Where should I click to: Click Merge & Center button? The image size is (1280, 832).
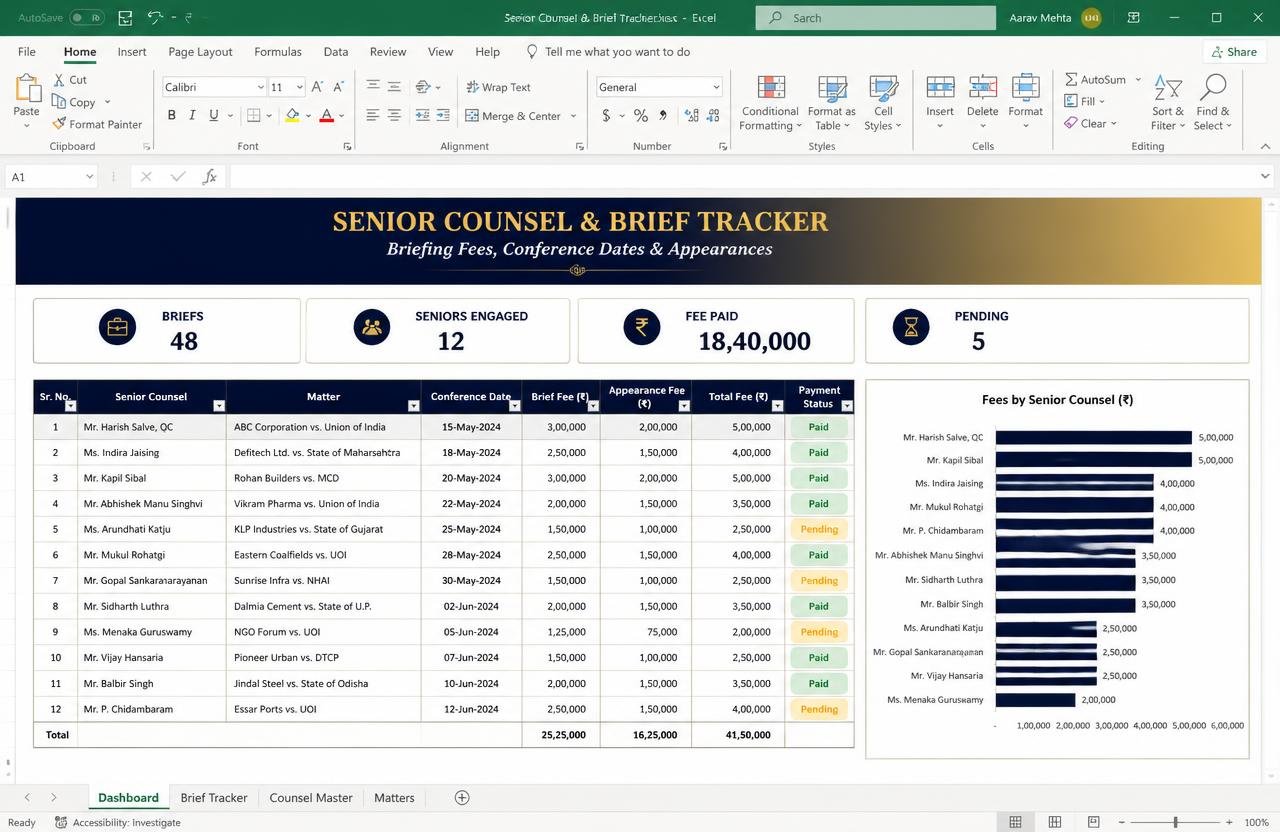[514, 116]
